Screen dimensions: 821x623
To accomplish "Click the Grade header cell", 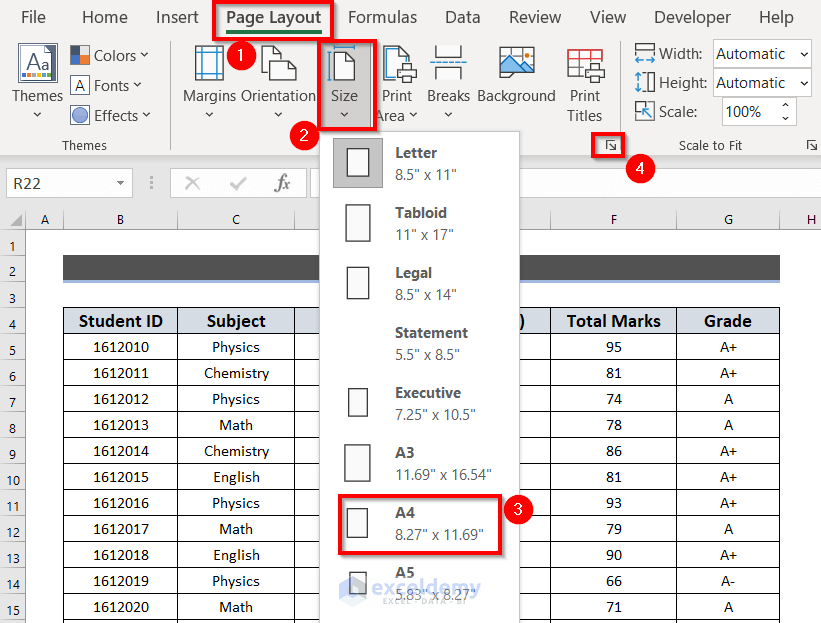I will pyautogui.click(x=728, y=321).
